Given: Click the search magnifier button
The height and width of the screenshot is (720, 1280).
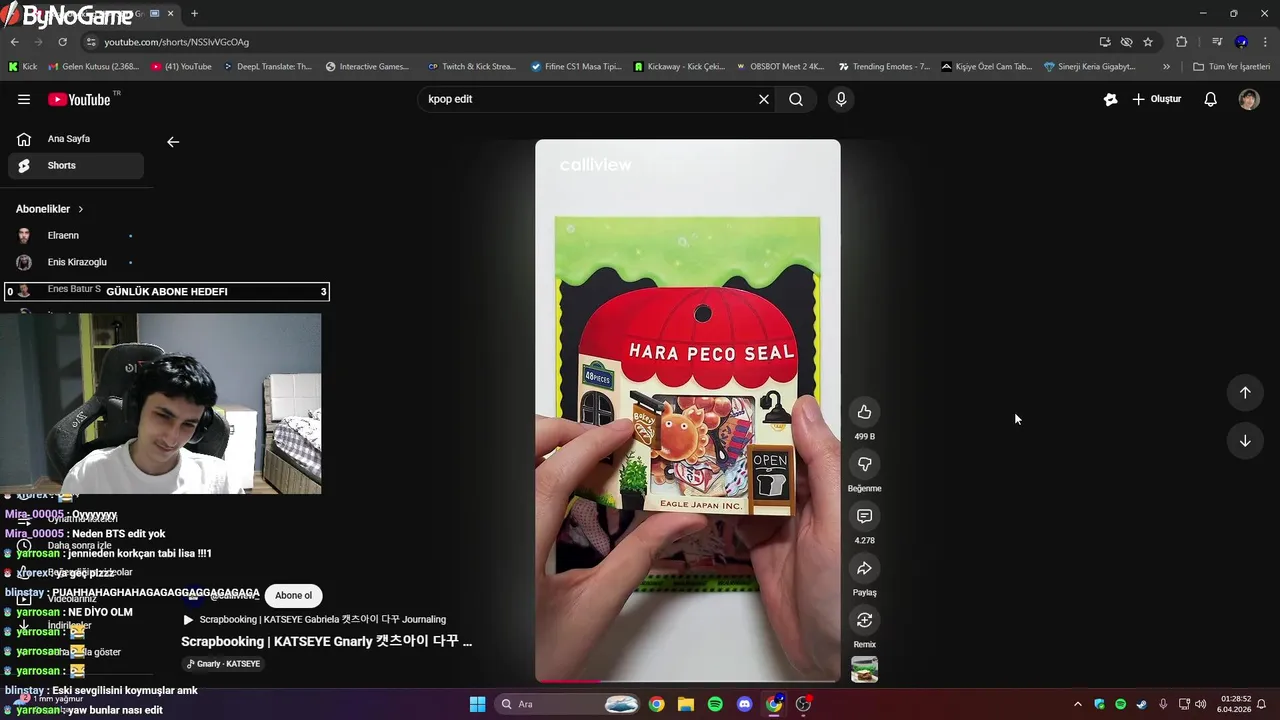Looking at the screenshot, I should (x=796, y=99).
